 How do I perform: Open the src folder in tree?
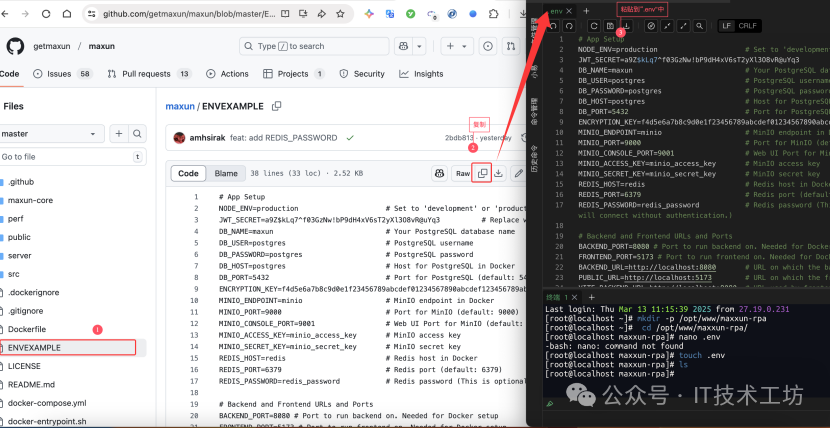(x=14, y=274)
